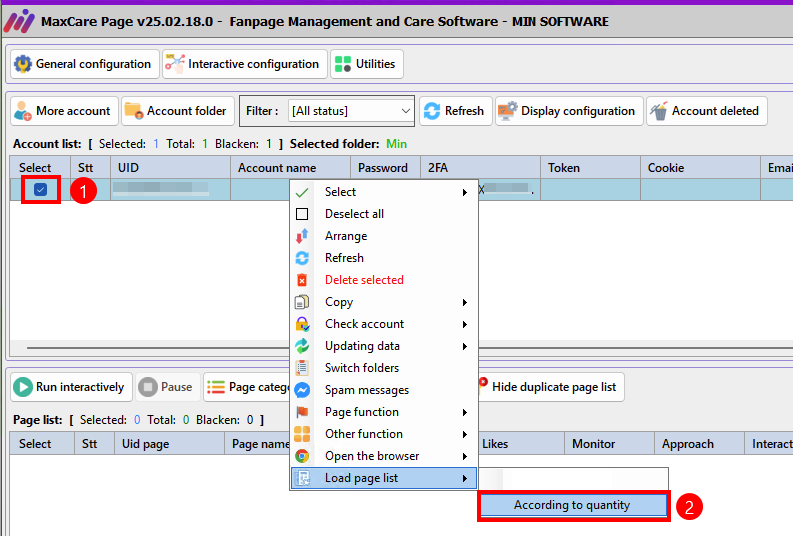
Task: Click the Account folder icon
Action: 134,111
